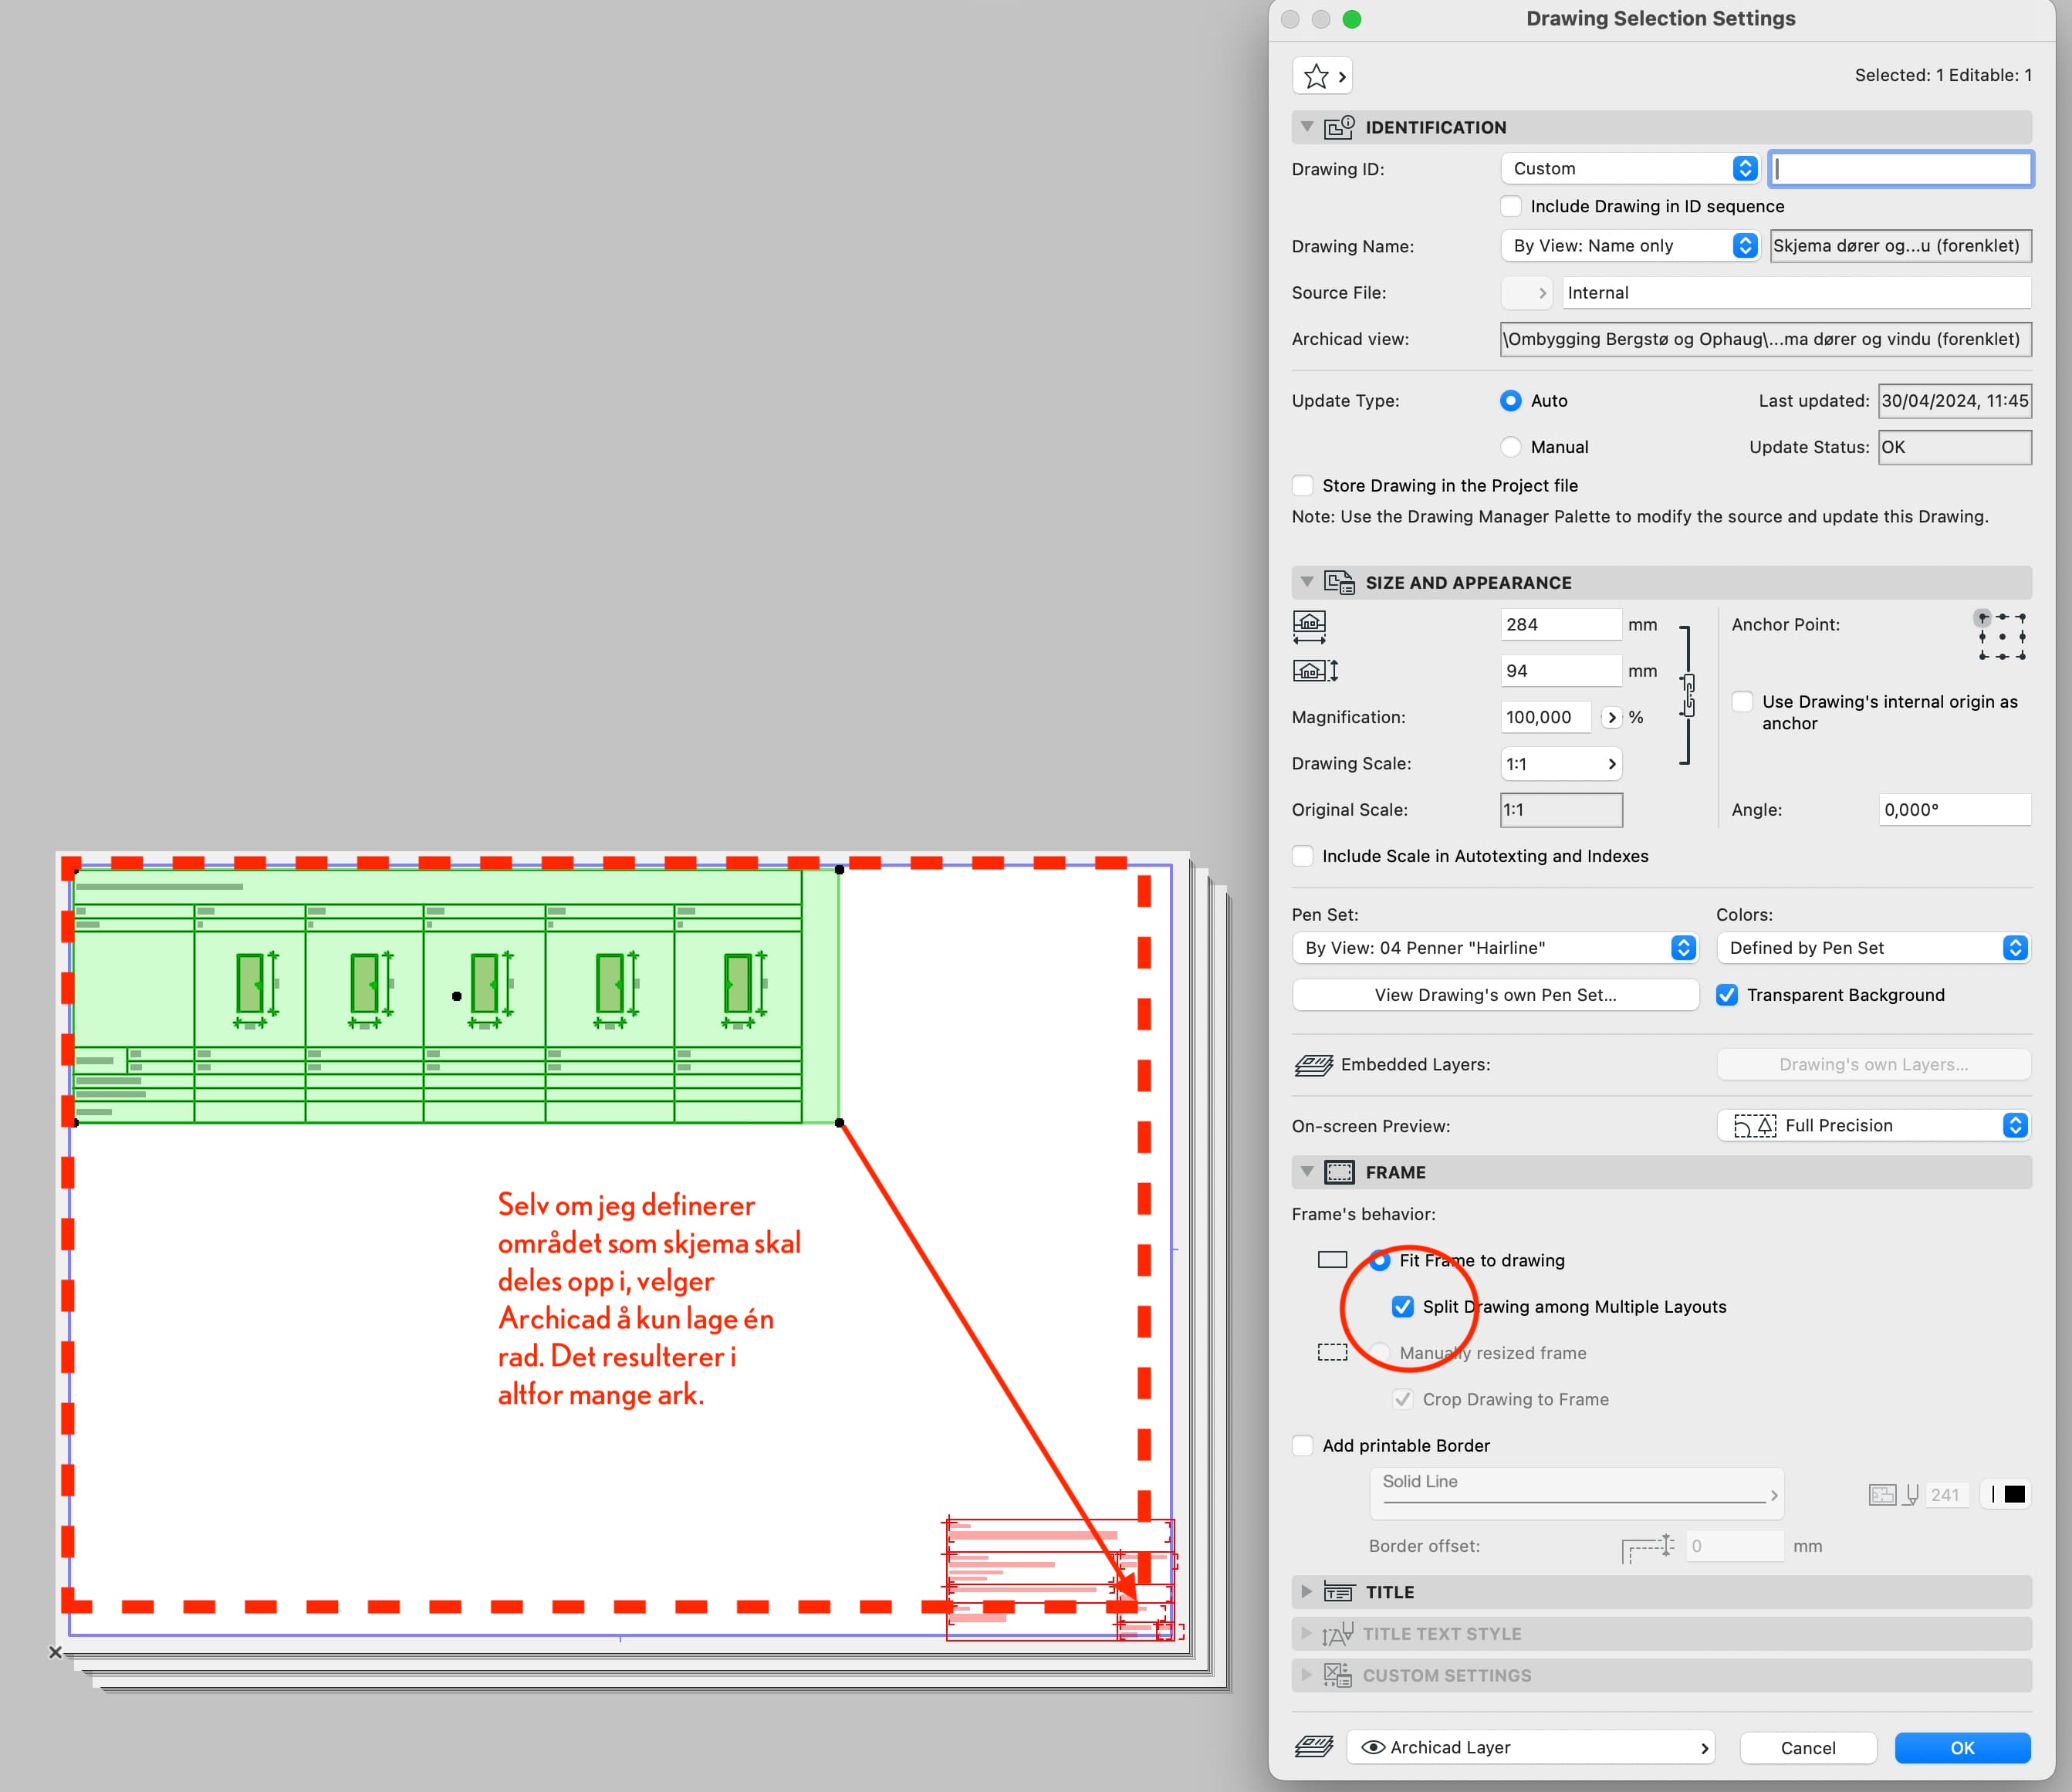Click the Archicad Layer eye icon
The width and height of the screenshot is (2072, 1792).
[1373, 1747]
